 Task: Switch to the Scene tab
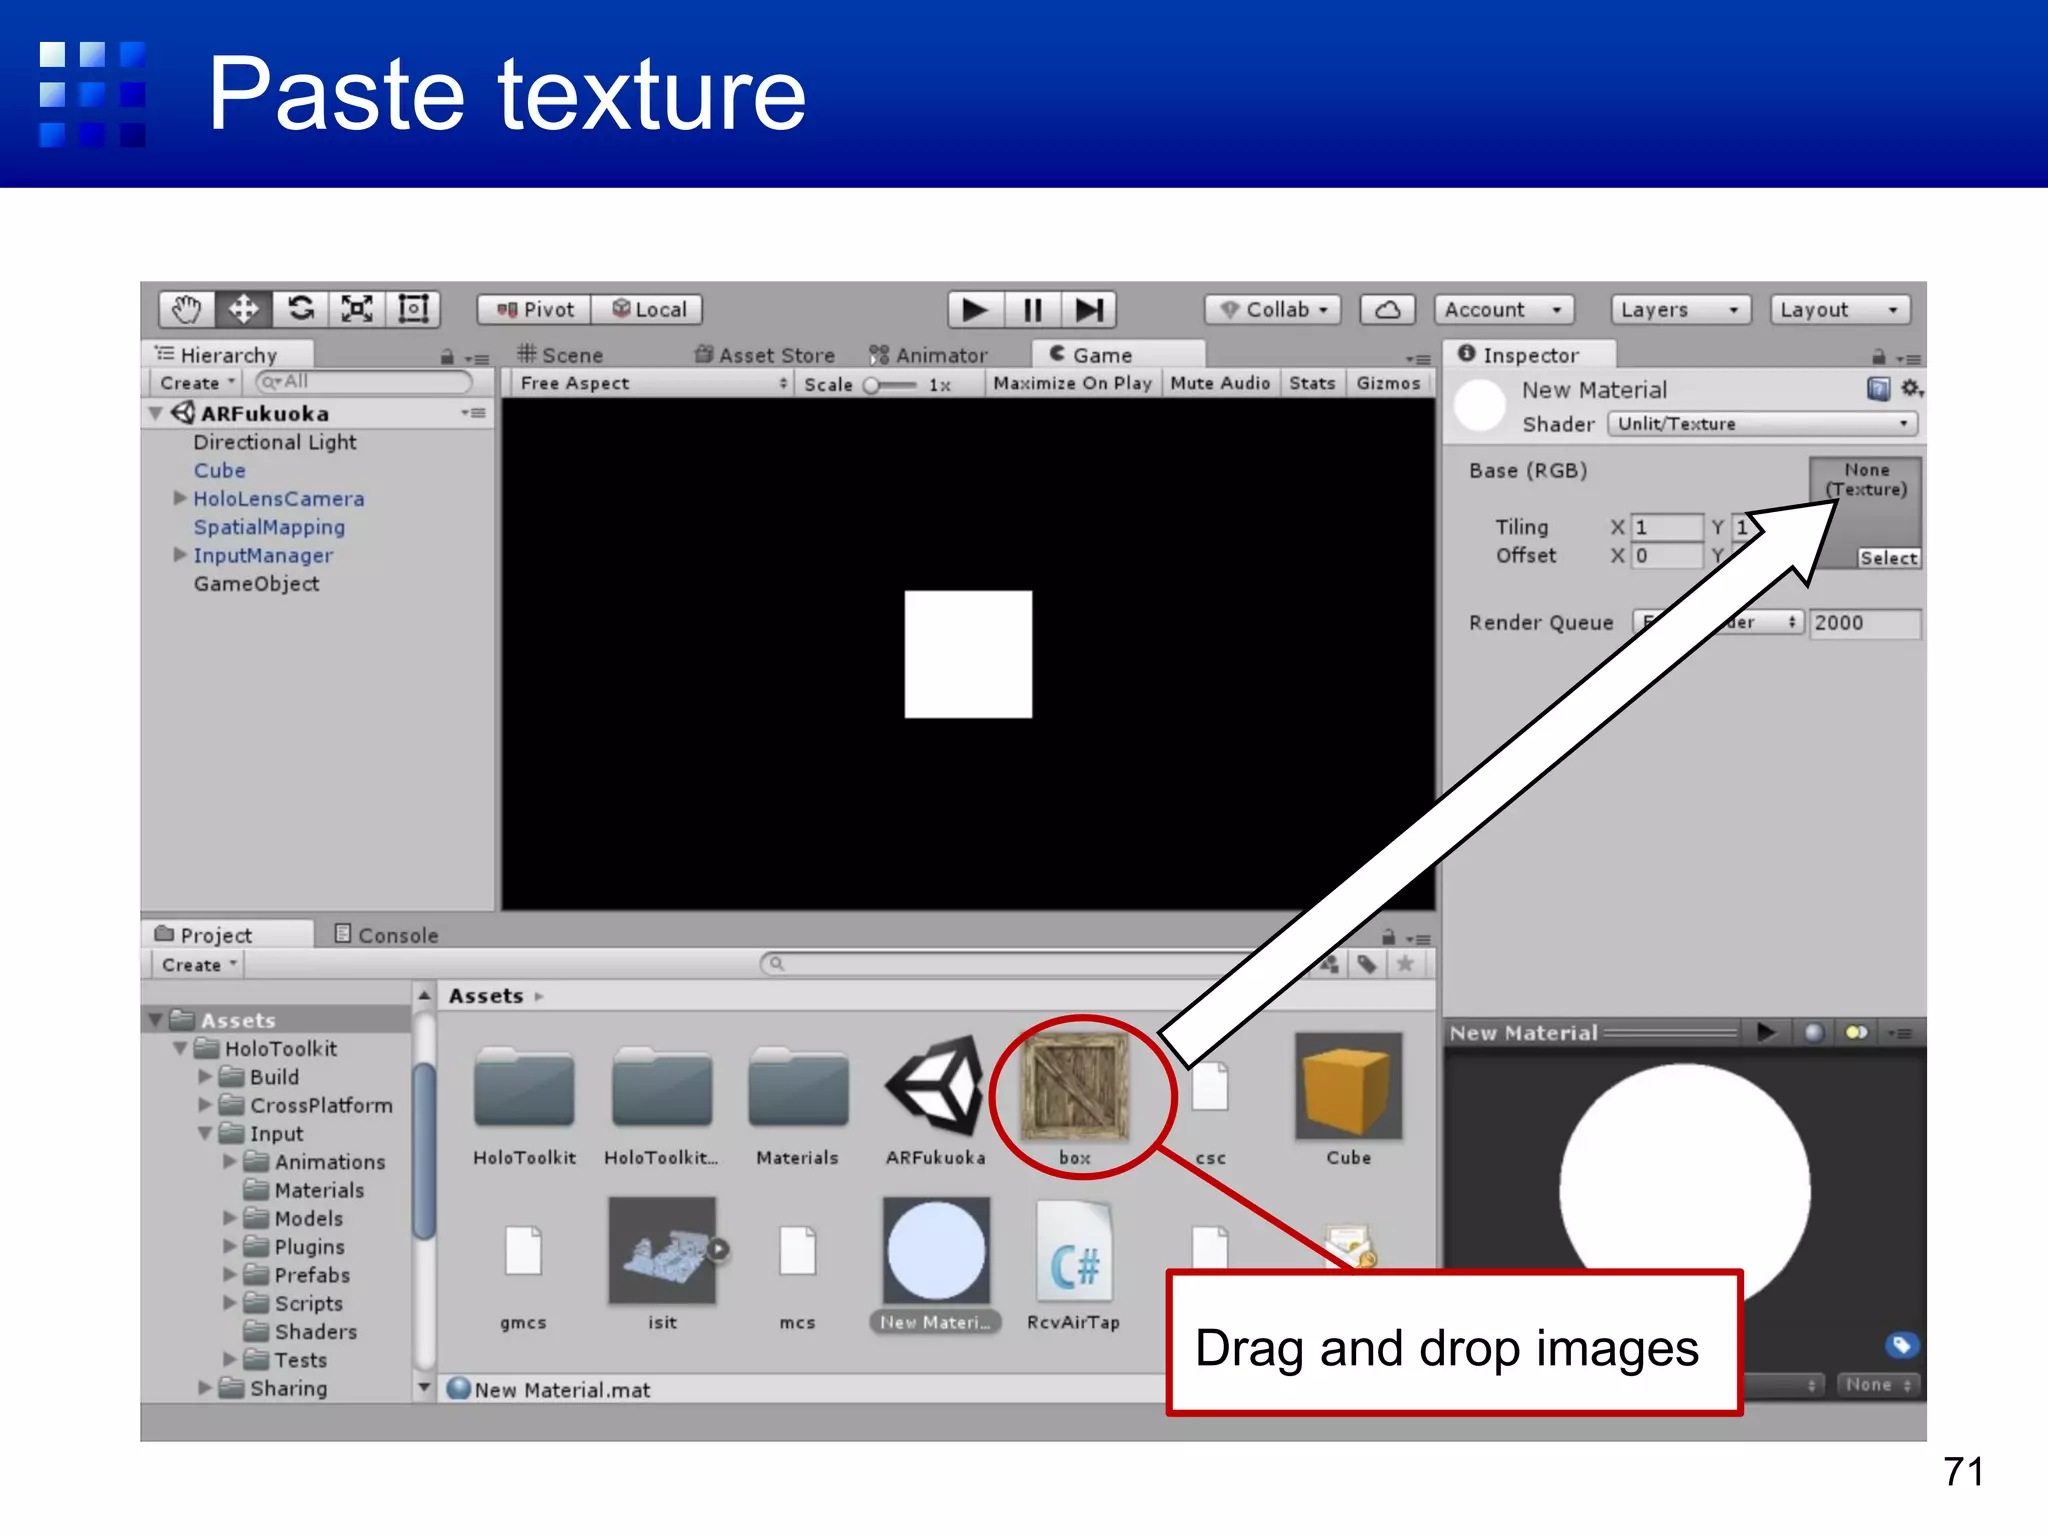[x=560, y=355]
